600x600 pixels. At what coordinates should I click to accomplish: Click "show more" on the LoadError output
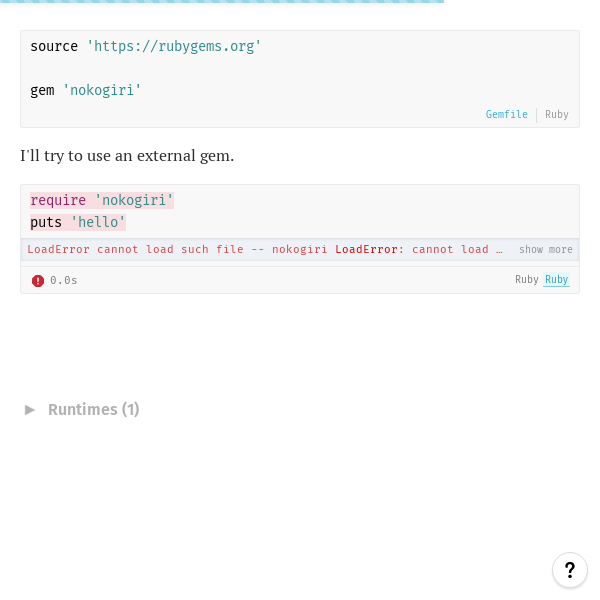(546, 249)
